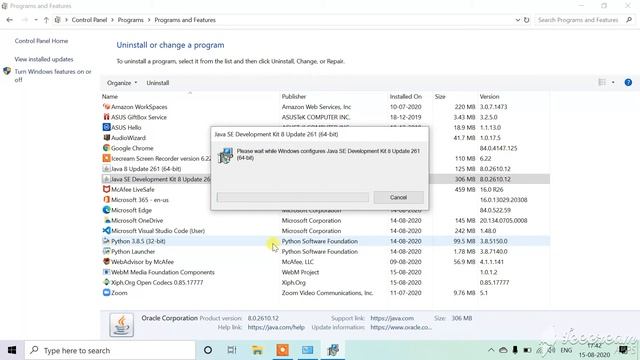The image size is (640, 360).
Task: Go back with the back arrow
Action: (x=10, y=20)
